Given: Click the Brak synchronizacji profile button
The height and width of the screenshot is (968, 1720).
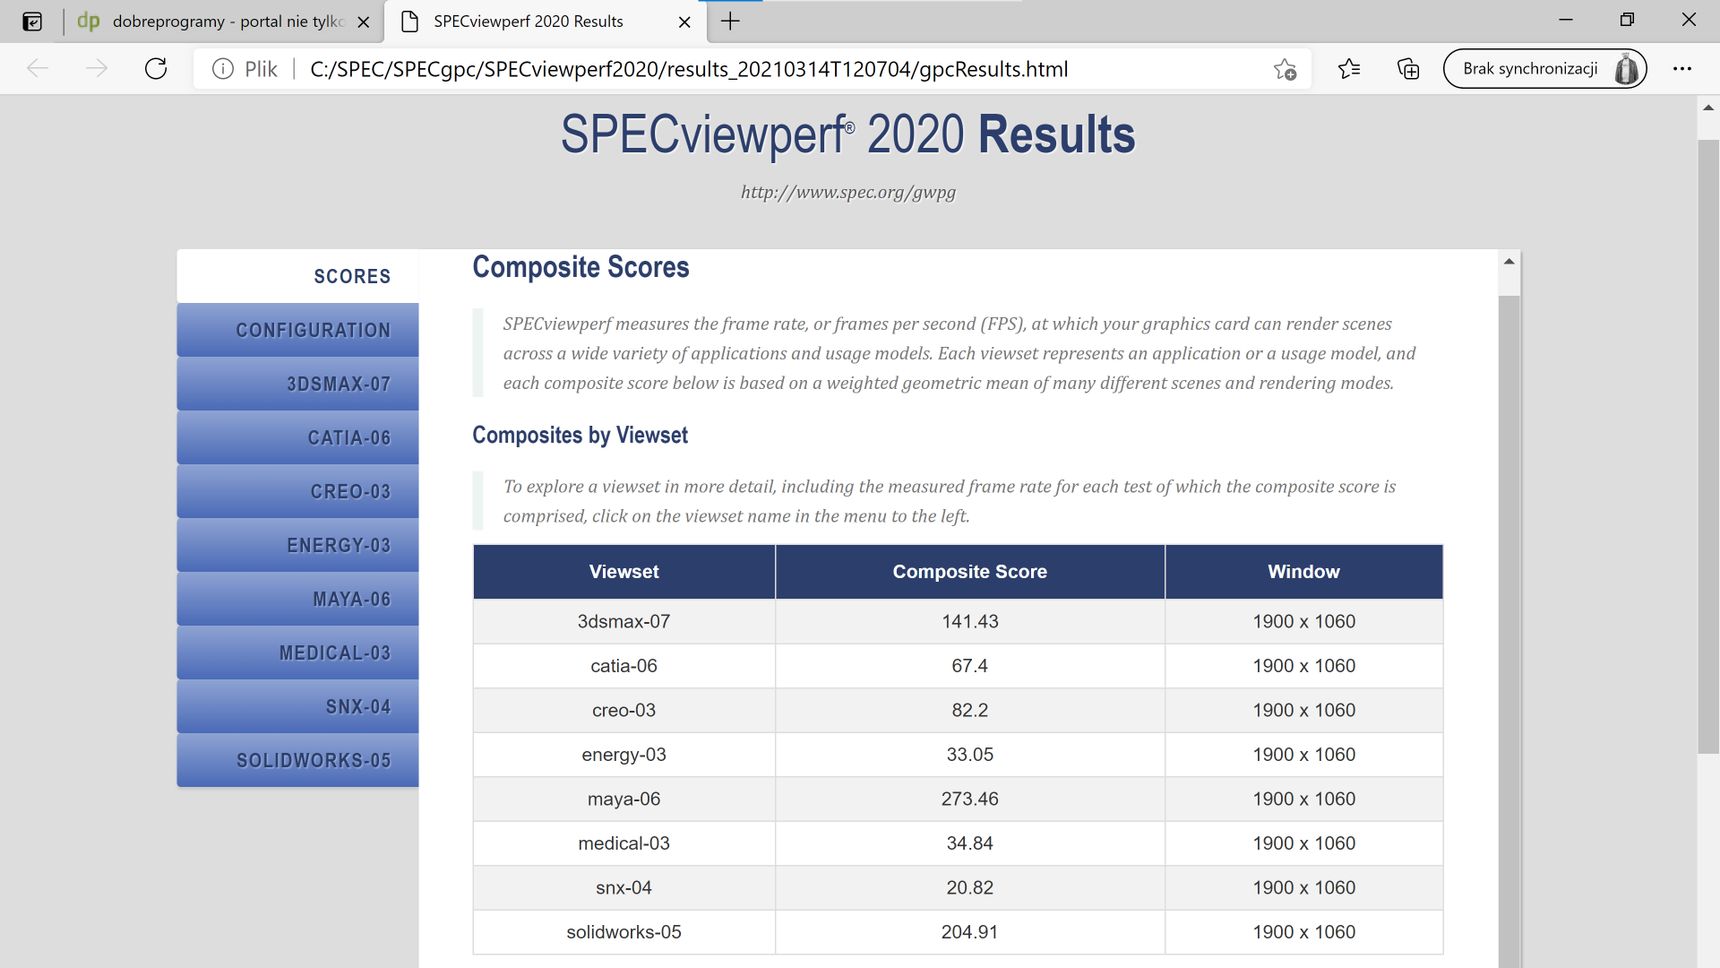Looking at the screenshot, I should pos(1544,69).
